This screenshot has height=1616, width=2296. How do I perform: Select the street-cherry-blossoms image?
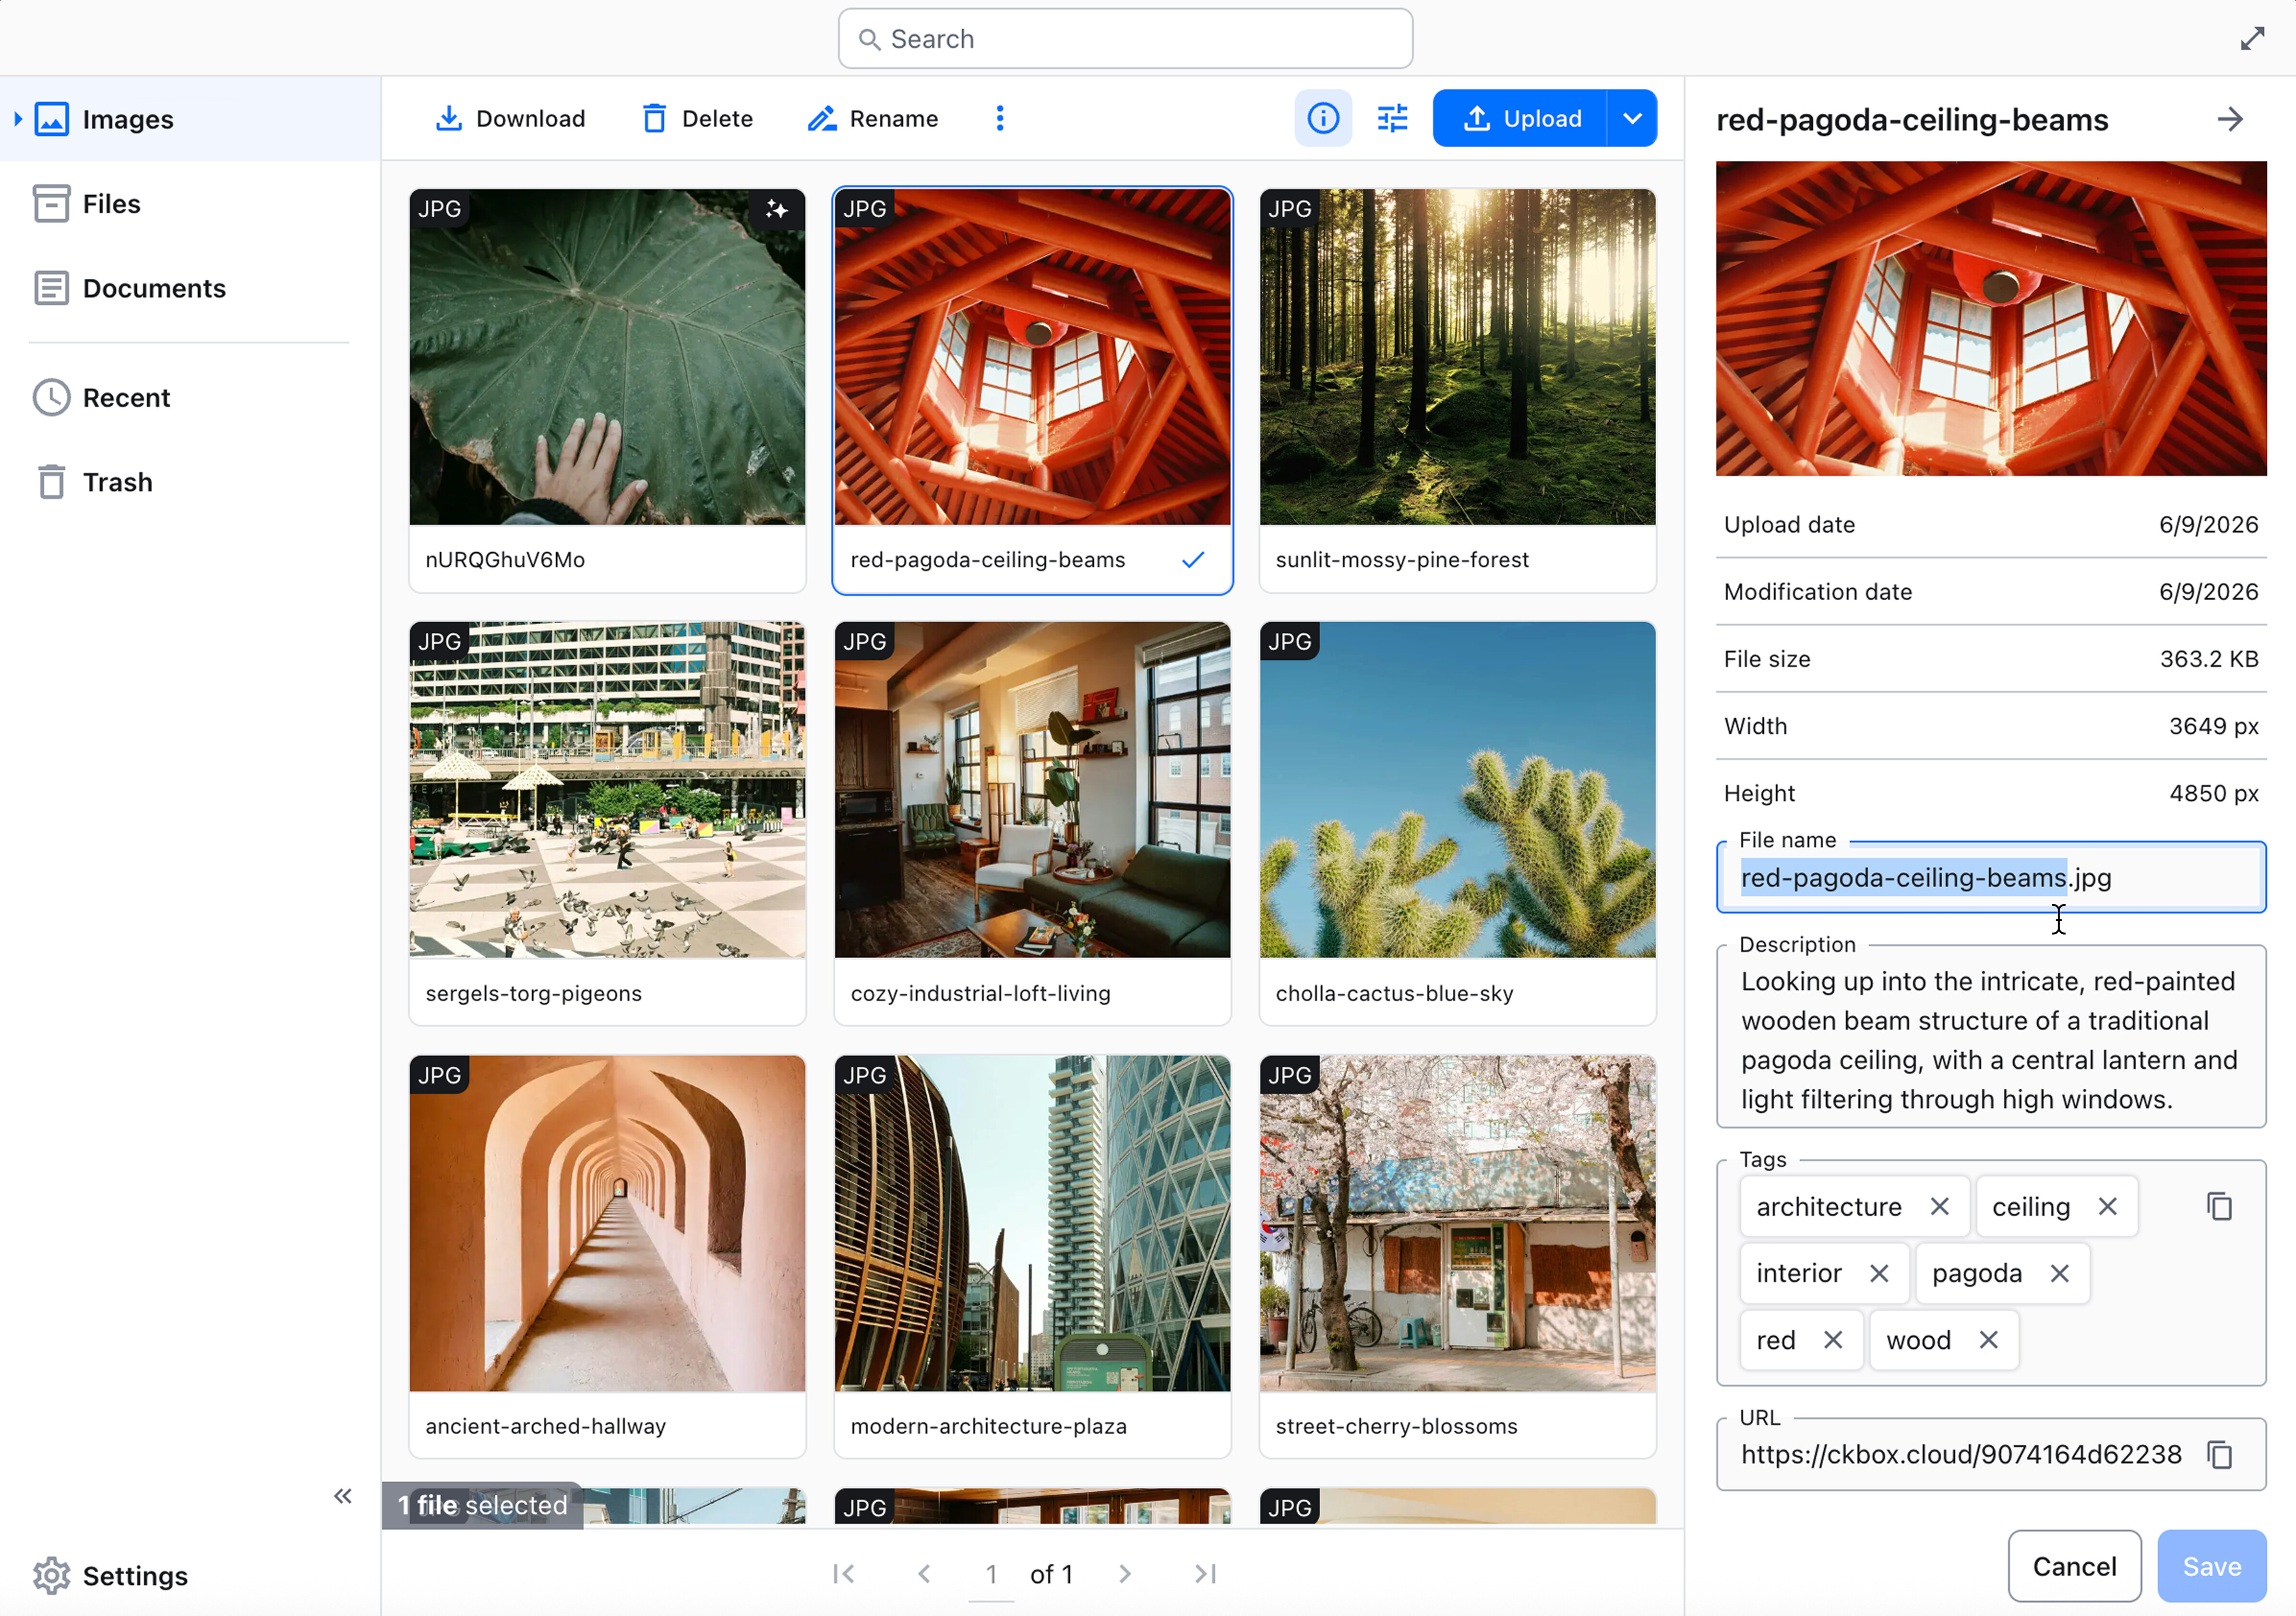point(1457,1223)
